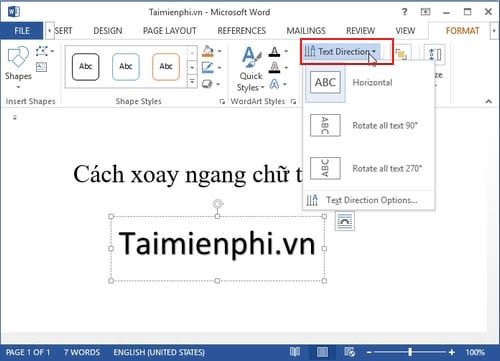Image resolution: width=500 pixels, height=361 pixels.
Task: Click the Text Effects glowing A icon
Action: 274,84
